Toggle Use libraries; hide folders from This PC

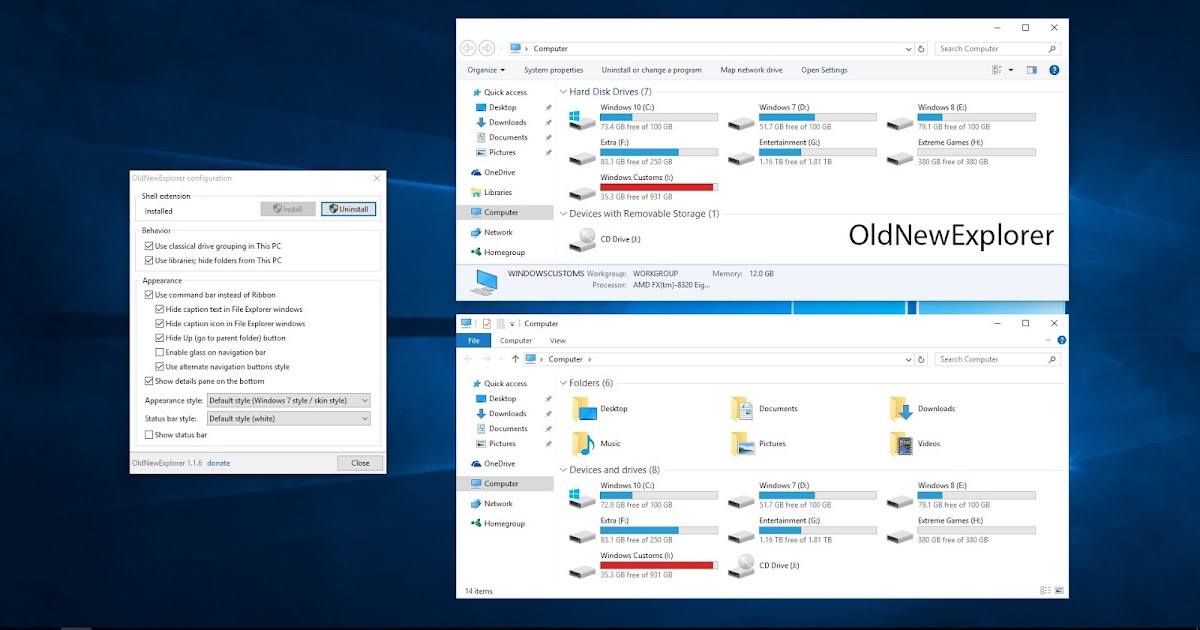(149, 260)
